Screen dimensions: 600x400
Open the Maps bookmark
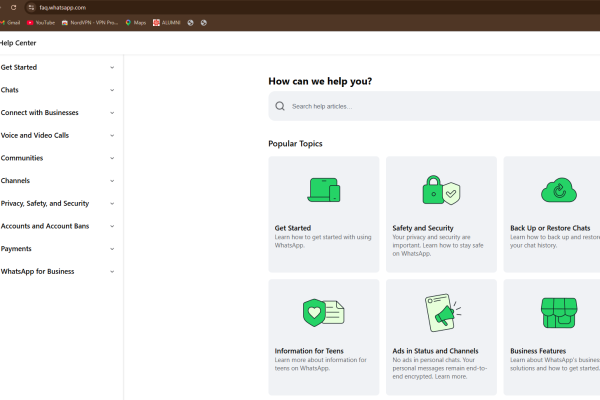(135, 23)
